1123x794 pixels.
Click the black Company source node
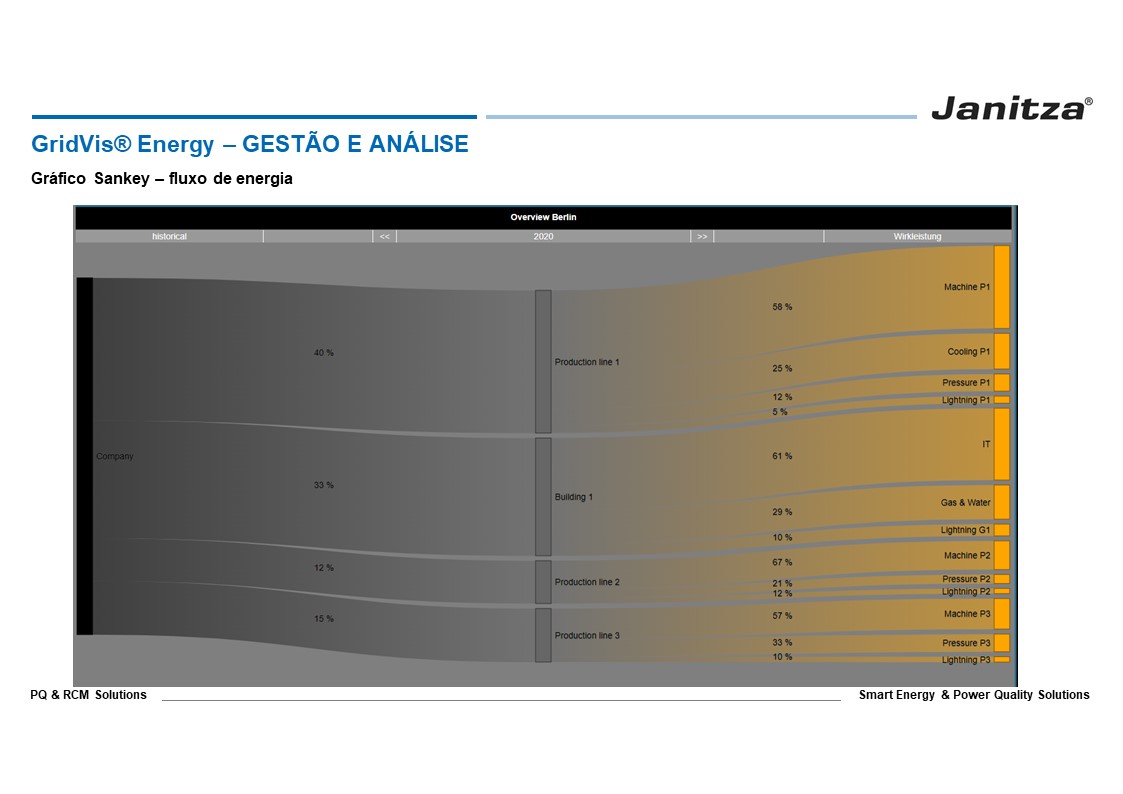[85, 456]
